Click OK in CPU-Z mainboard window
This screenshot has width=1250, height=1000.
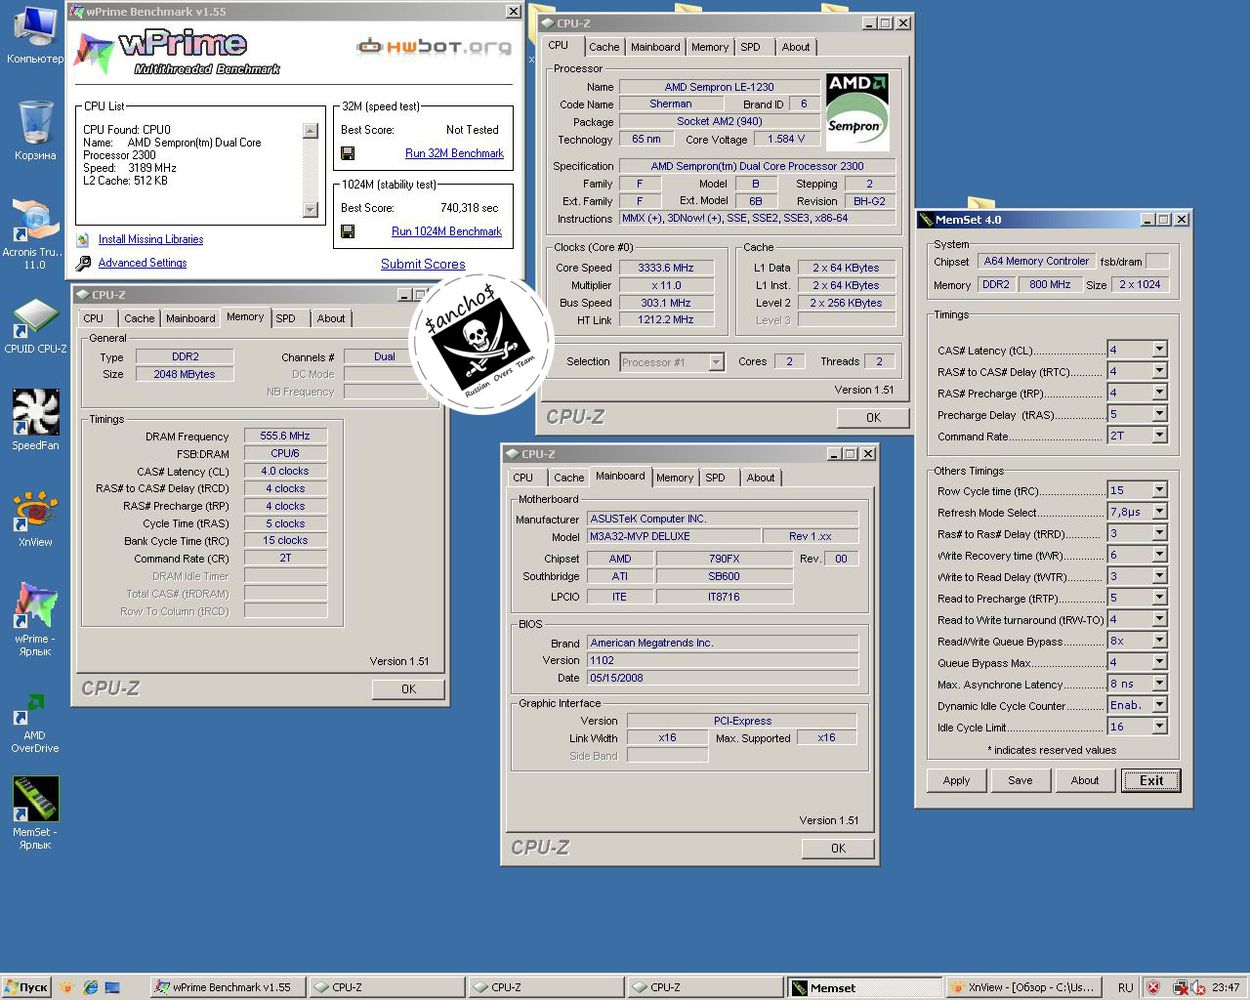pyautogui.click(x=838, y=848)
